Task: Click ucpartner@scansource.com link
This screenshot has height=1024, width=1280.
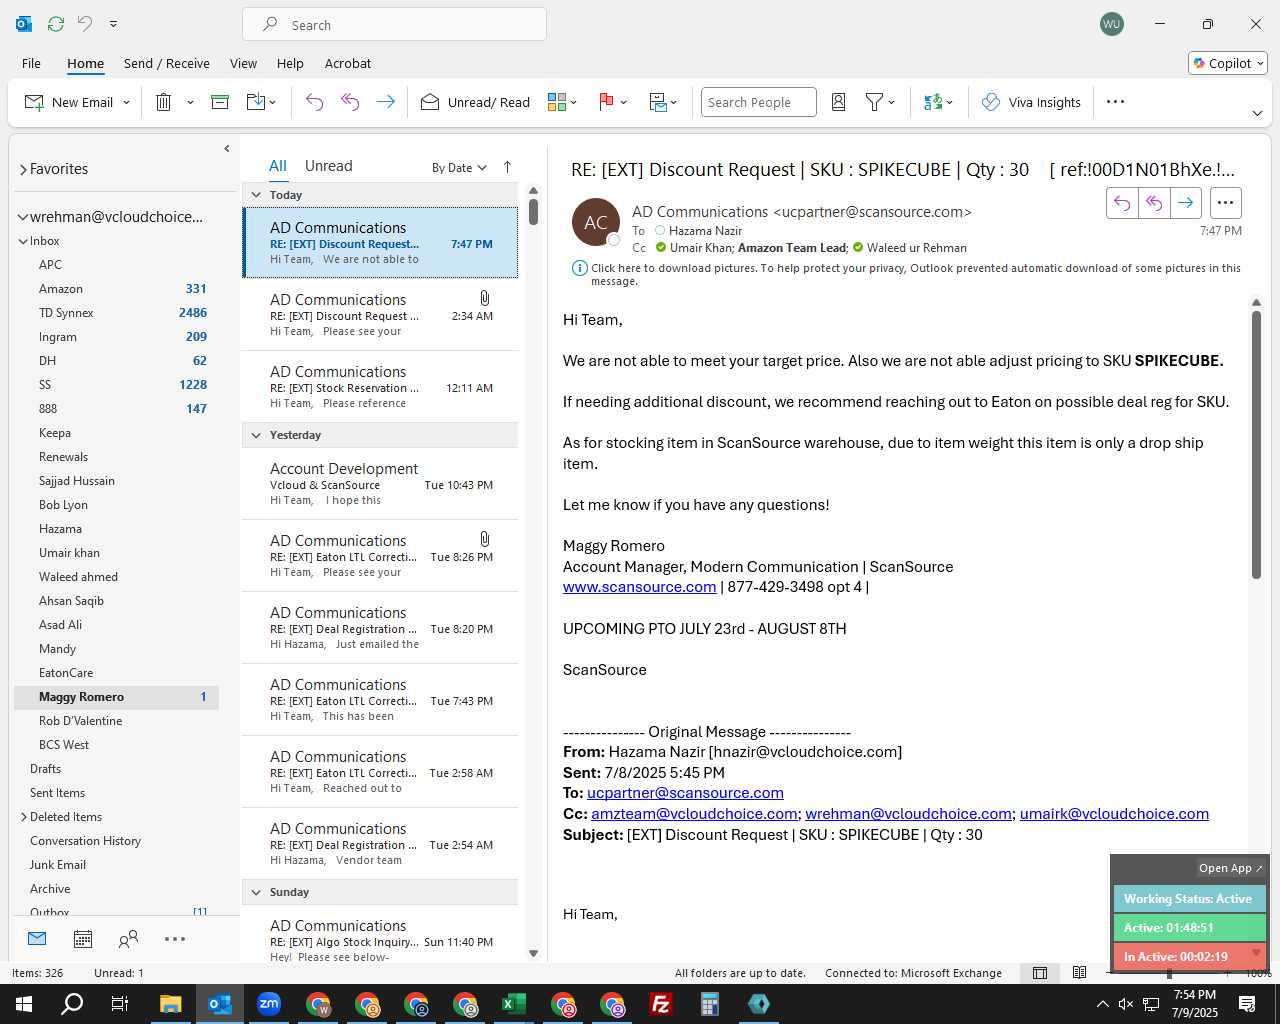Action: click(685, 793)
